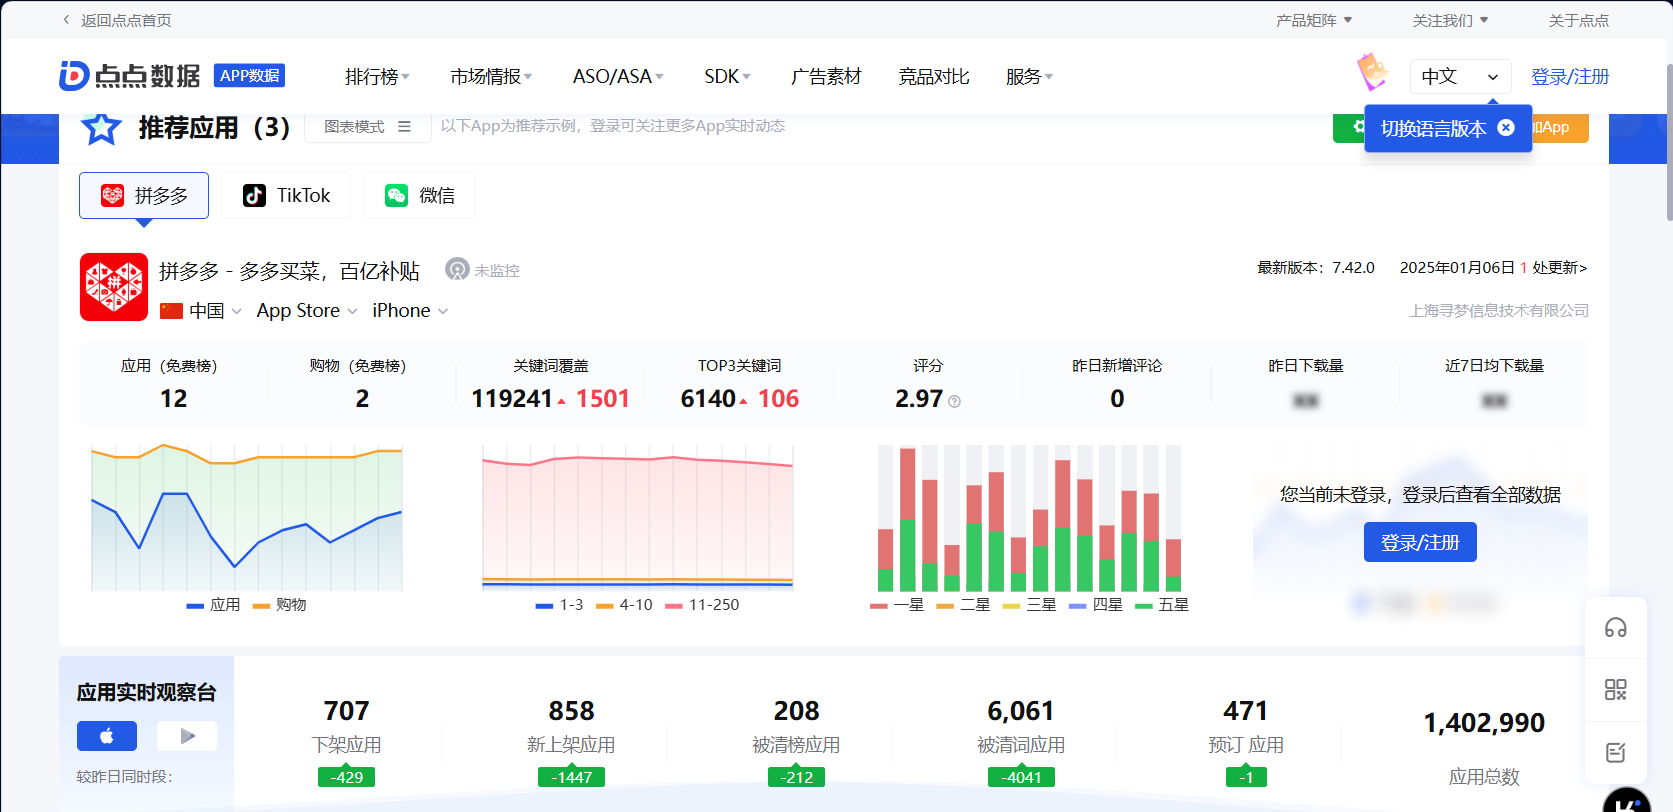Select the Apple App Store platform button
The width and height of the screenshot is (1673, 812).
point(107,736)
